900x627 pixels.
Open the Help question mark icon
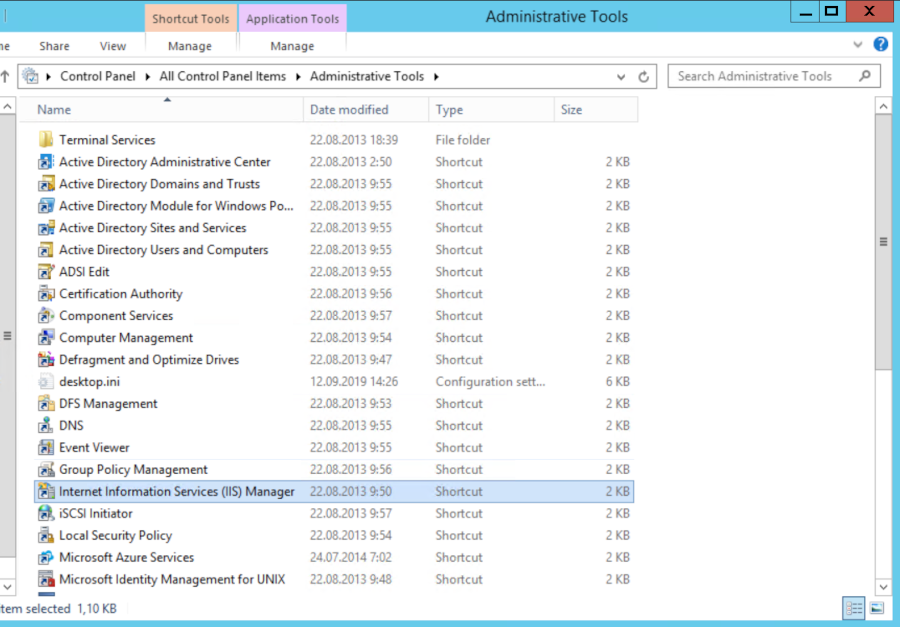click(880, 45)
